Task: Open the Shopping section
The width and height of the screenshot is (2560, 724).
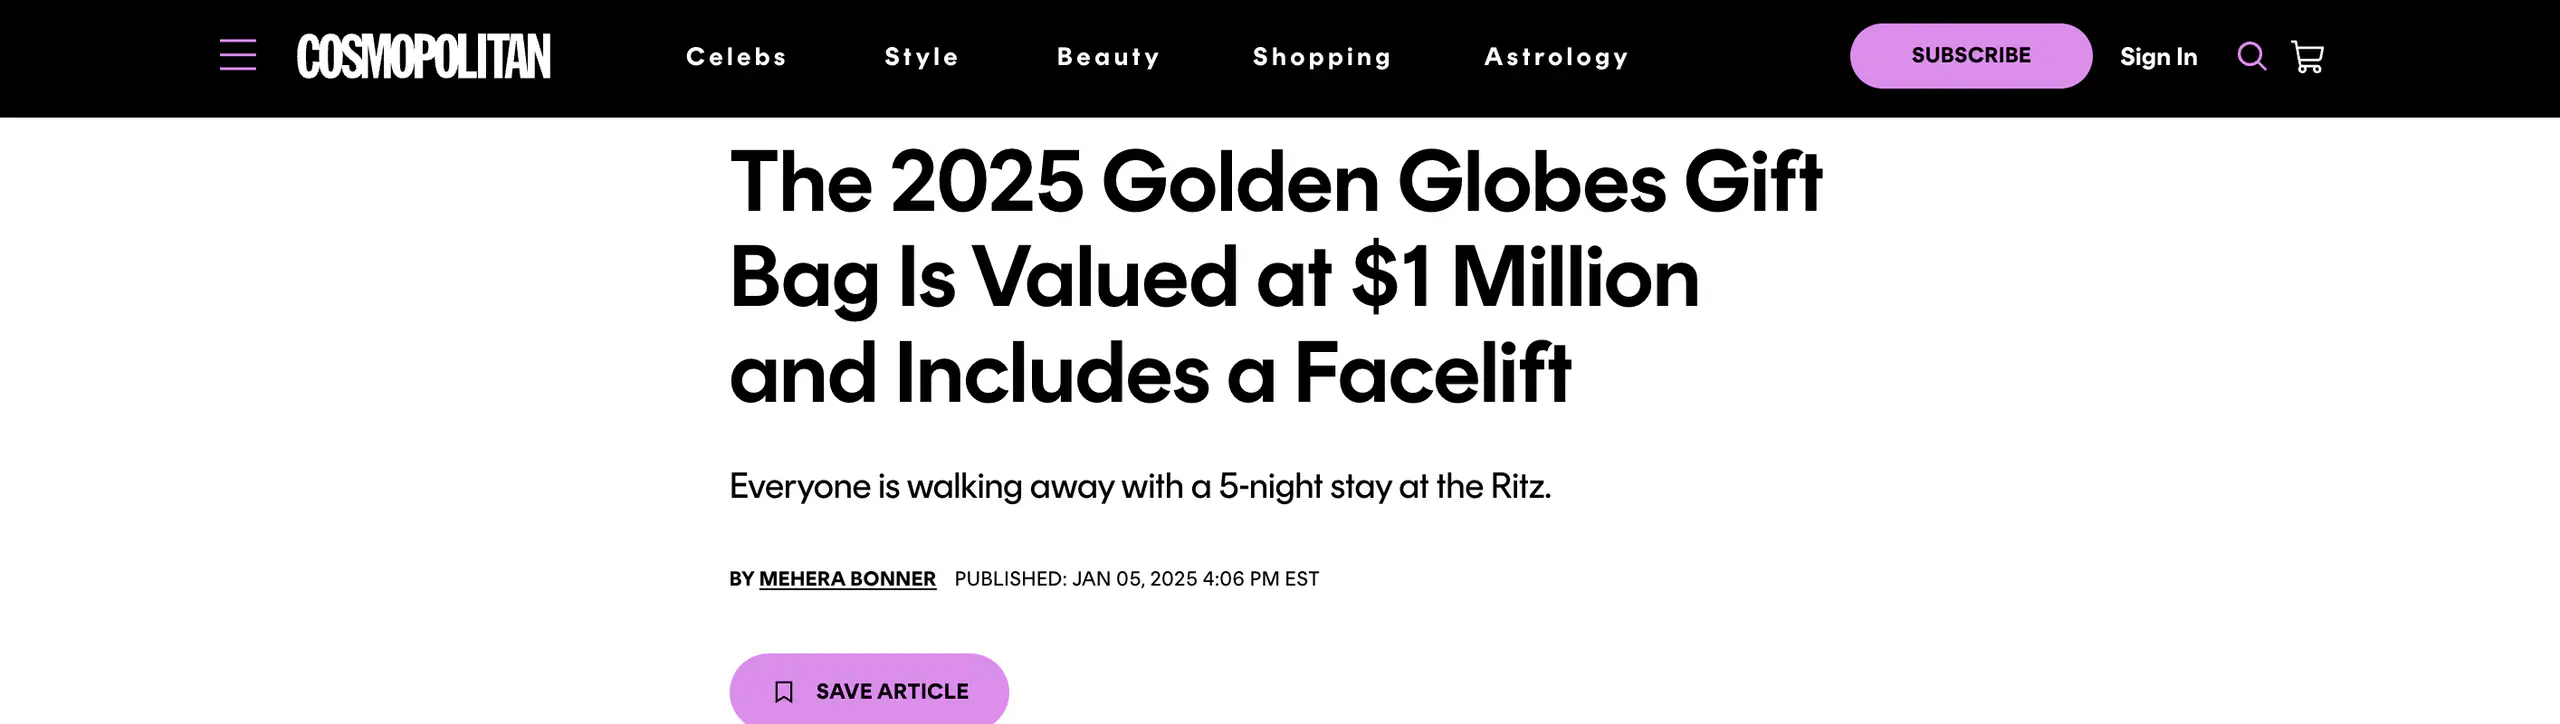Action: click(1322, 57)
